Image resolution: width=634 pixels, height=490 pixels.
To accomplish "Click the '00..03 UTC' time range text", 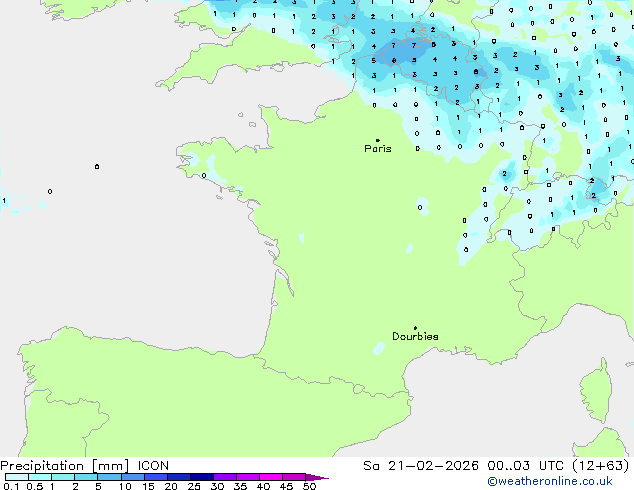I will (525, 466).
